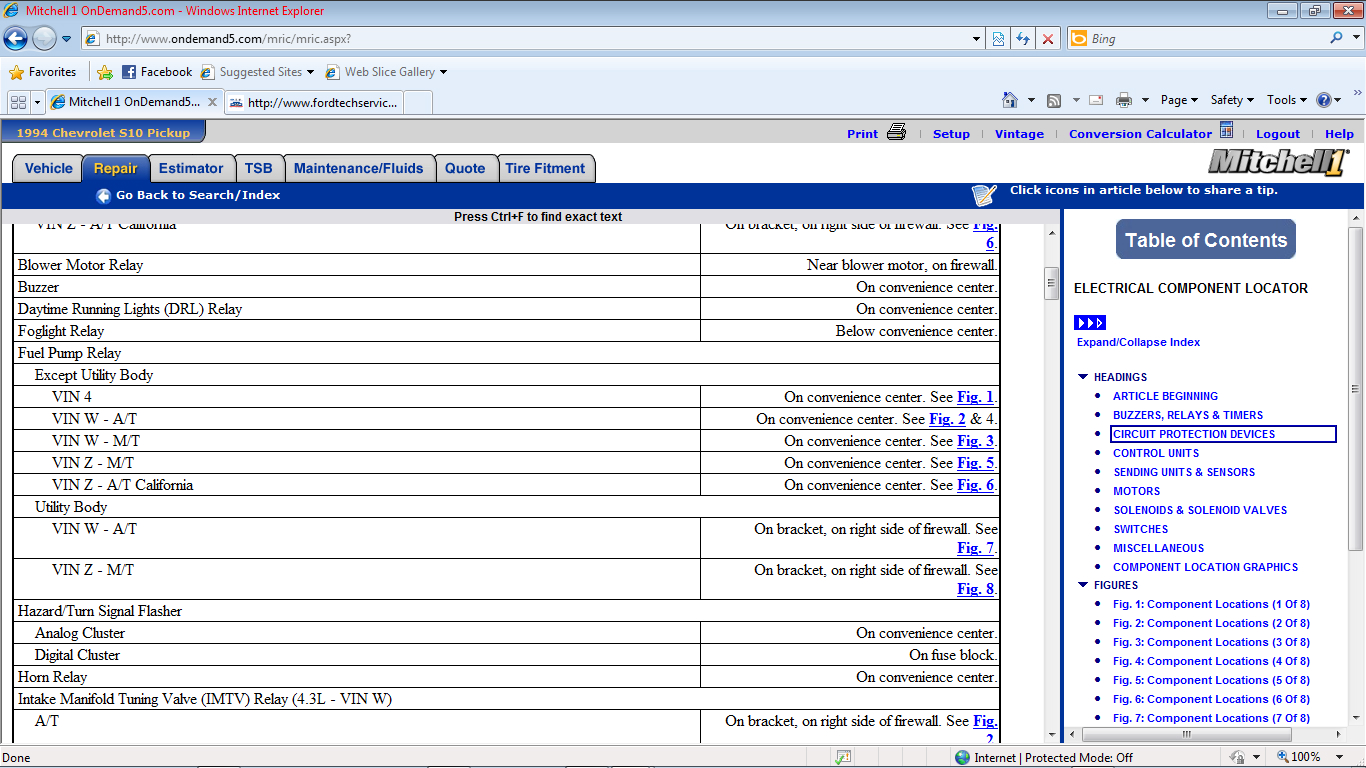The width and height of the screenshot is (1366, 768).
Task: Collapse the FIGURES section arrow
Action: pos(1083,585)
